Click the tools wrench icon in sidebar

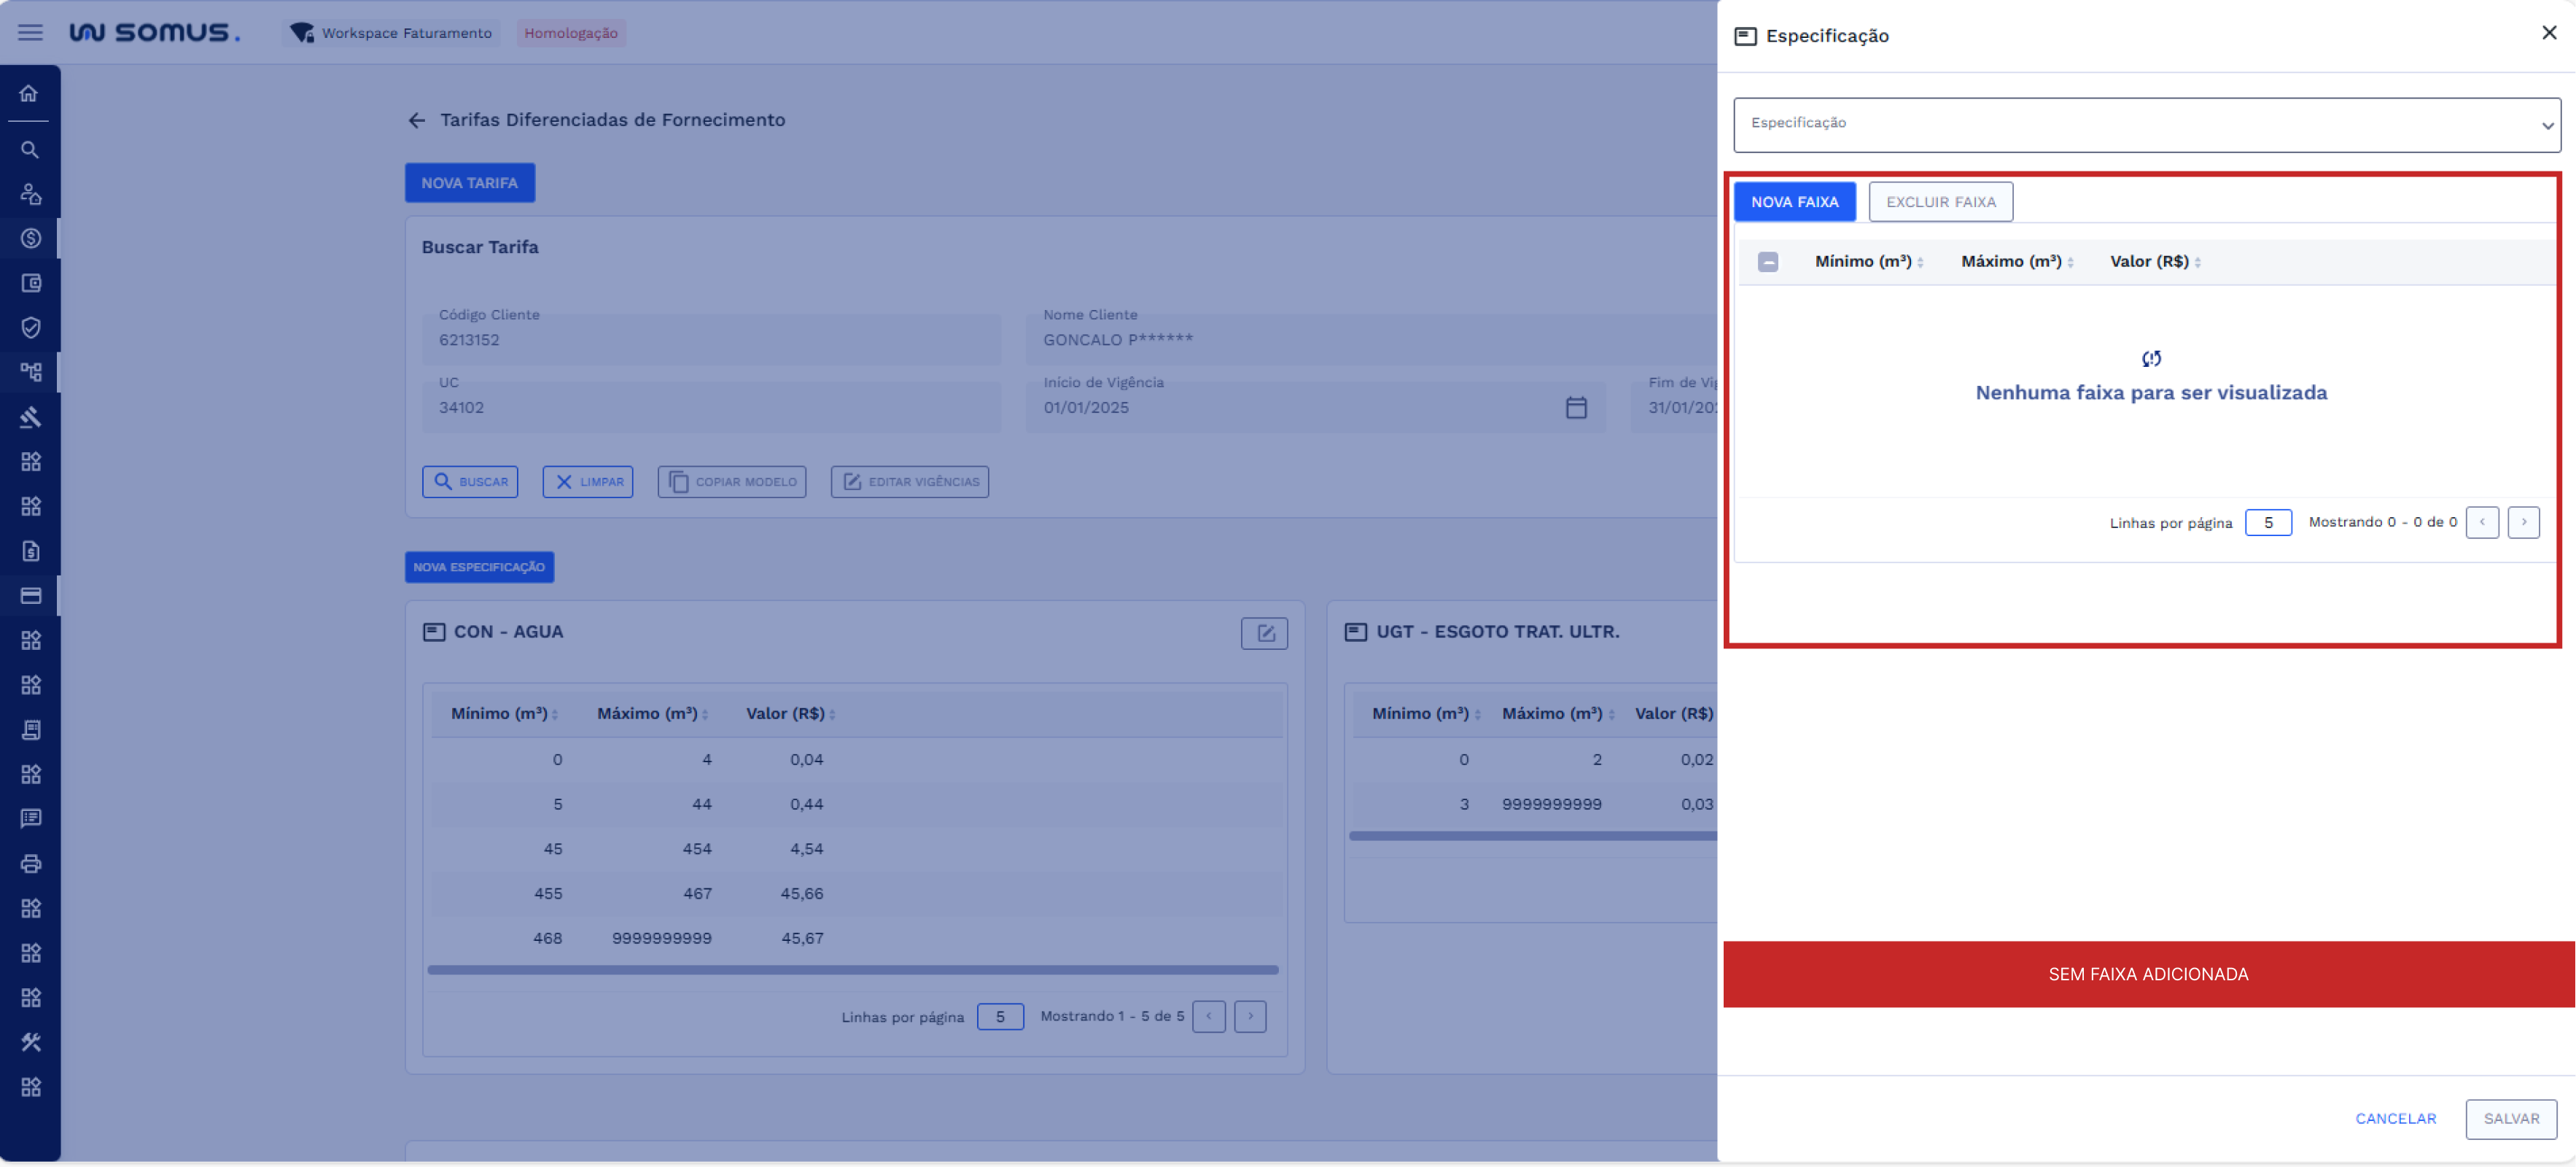(30, 1042)
